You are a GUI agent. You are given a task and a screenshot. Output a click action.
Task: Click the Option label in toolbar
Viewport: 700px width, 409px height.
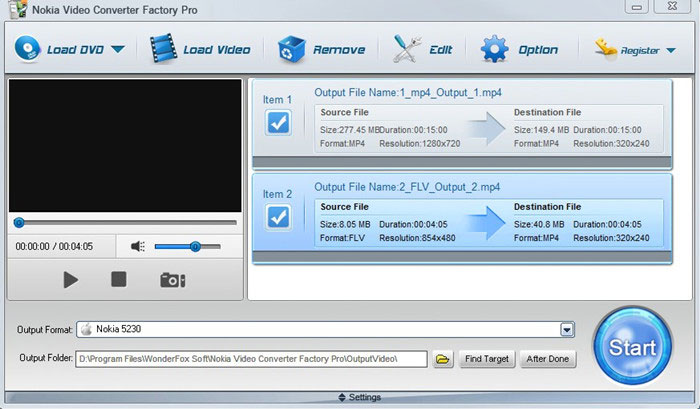tap(538, 50)
